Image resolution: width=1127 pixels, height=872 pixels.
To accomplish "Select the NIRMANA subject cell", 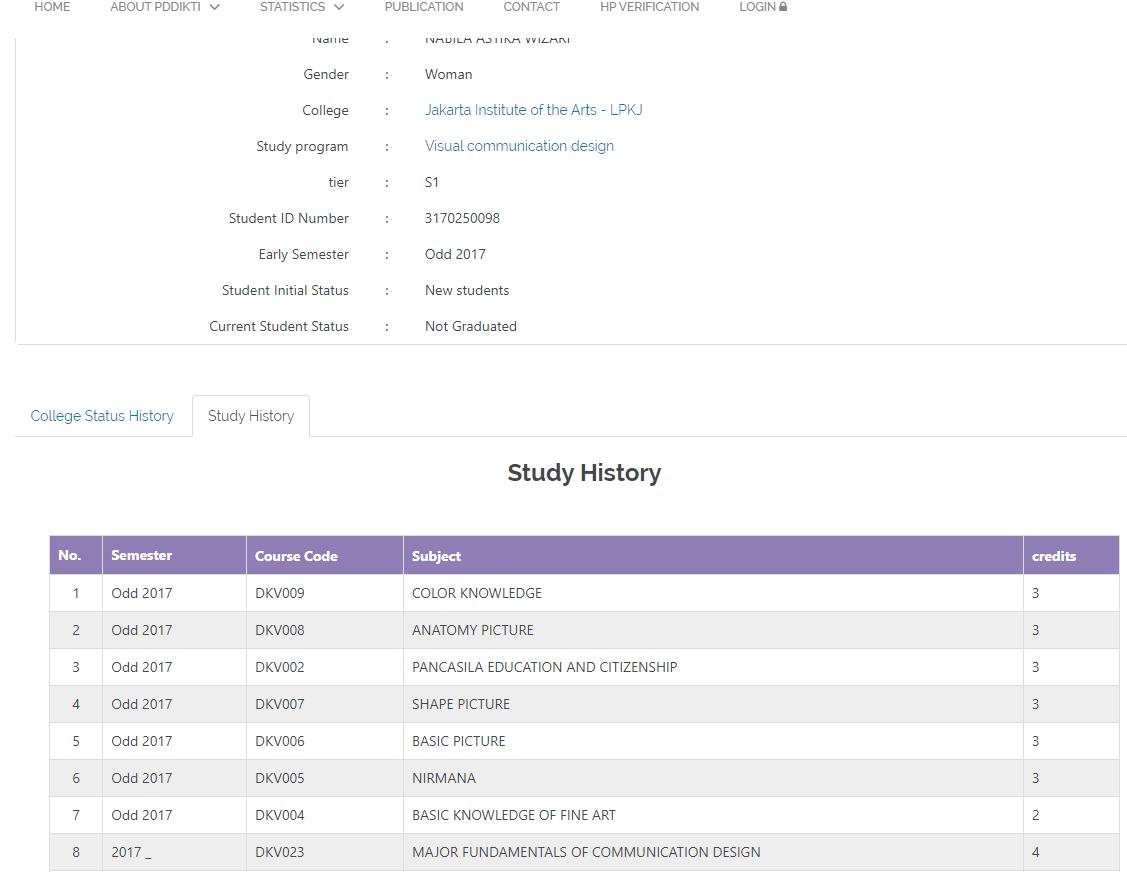I will pos(713,779).
